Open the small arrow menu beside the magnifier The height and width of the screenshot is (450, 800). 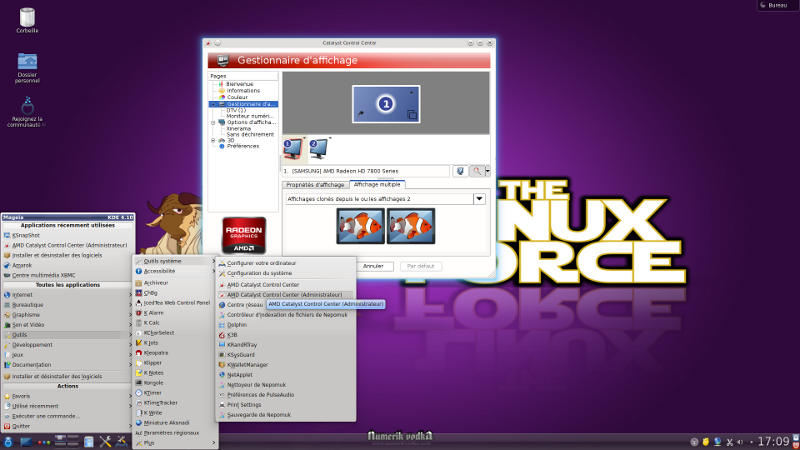tap(488, 171)
